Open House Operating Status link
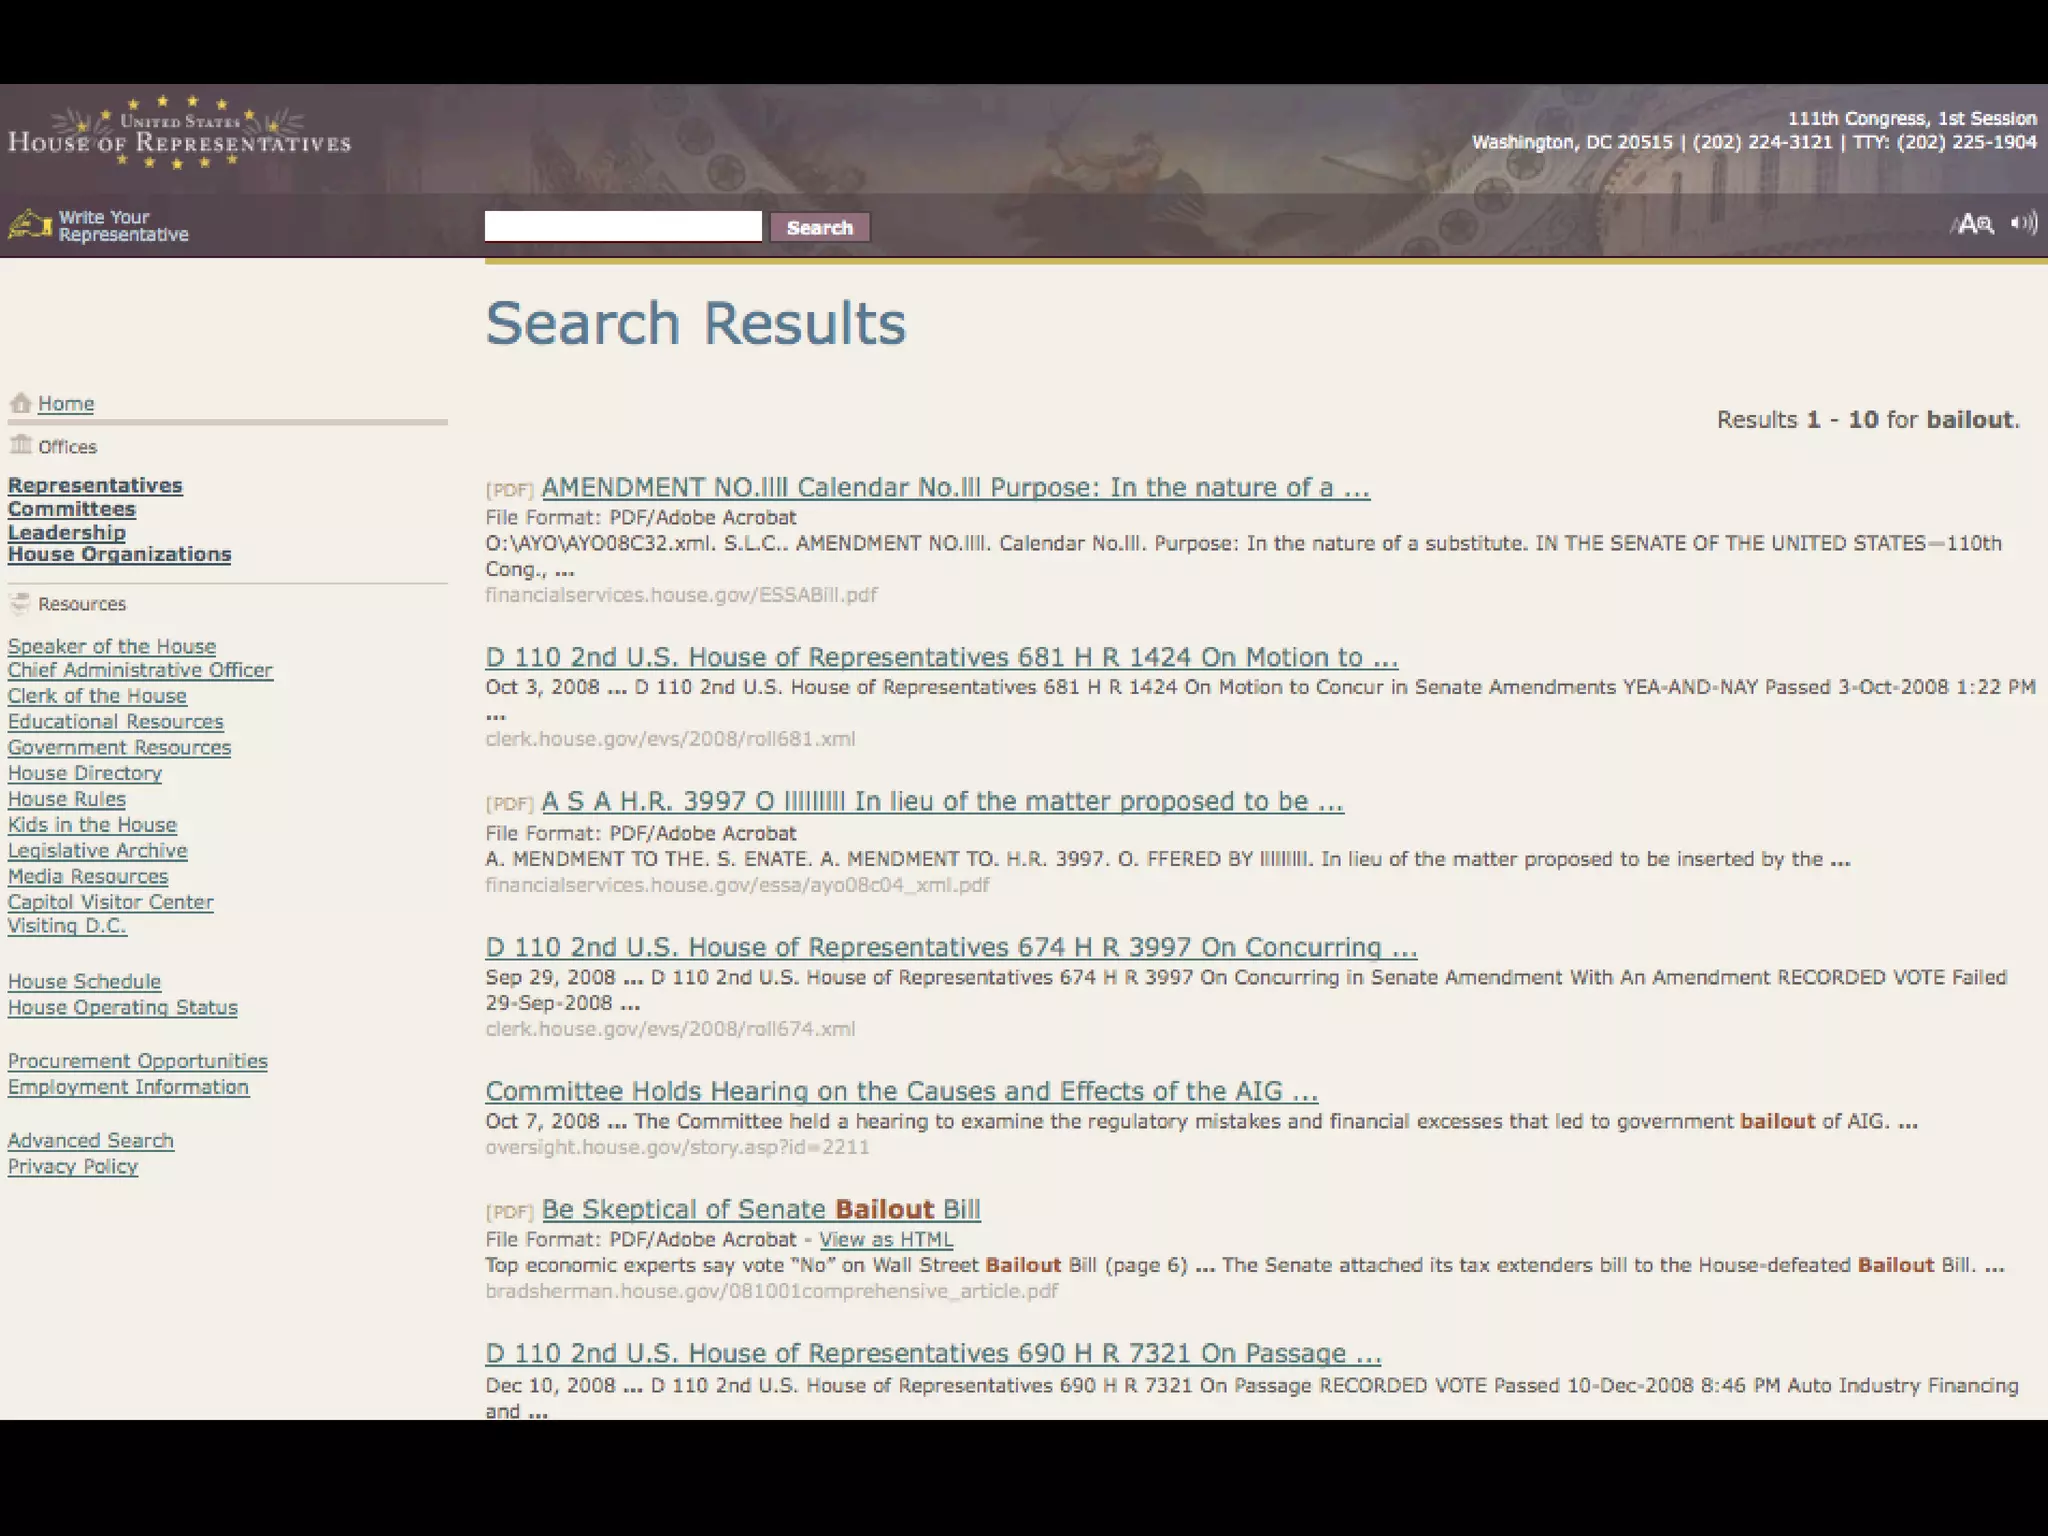The height and width of the screenshot is (1536, 2048). pos(123,1008)
